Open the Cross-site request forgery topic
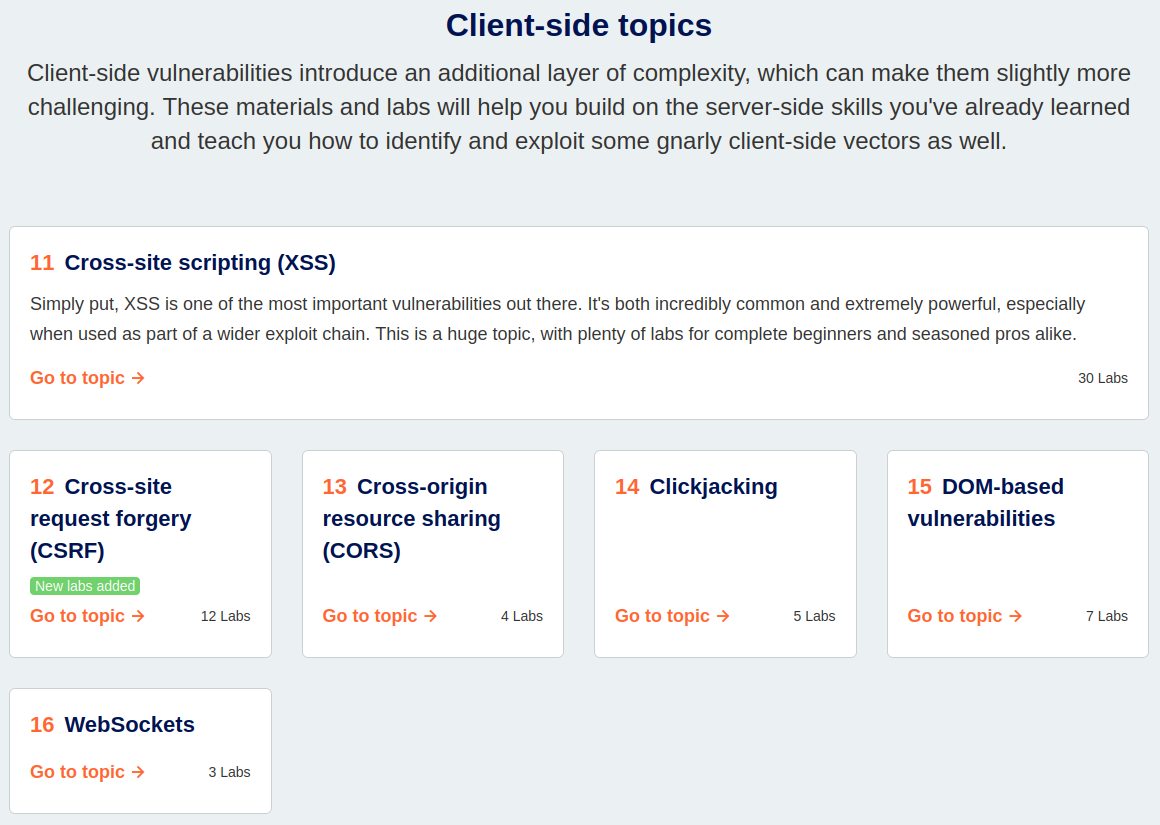Image resolution: width=1160 pixels, height=825 pixels. click(x=75, y=616)
